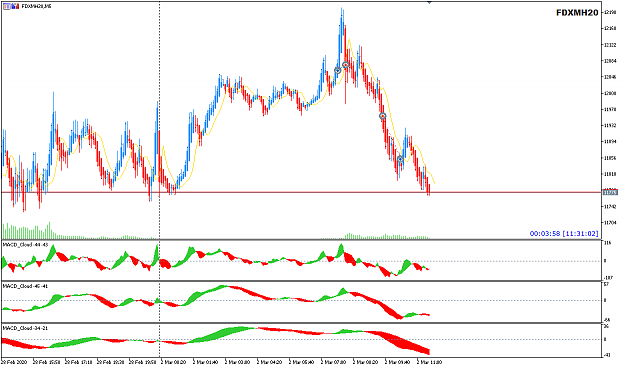Click the 2 Mar 01:40 time axis label

pyautogui.click(x=206, y=362)
